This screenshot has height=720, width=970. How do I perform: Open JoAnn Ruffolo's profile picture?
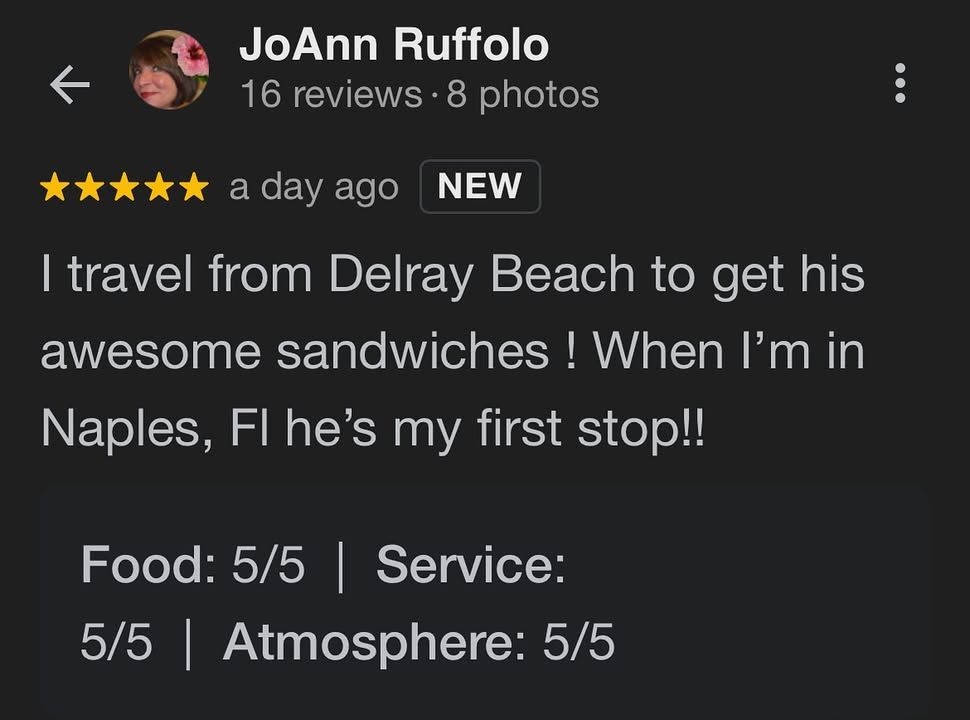[x=169, y=70]
